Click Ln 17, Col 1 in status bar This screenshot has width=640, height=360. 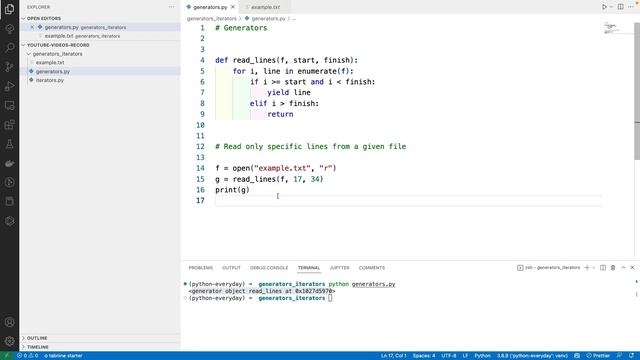393,356
